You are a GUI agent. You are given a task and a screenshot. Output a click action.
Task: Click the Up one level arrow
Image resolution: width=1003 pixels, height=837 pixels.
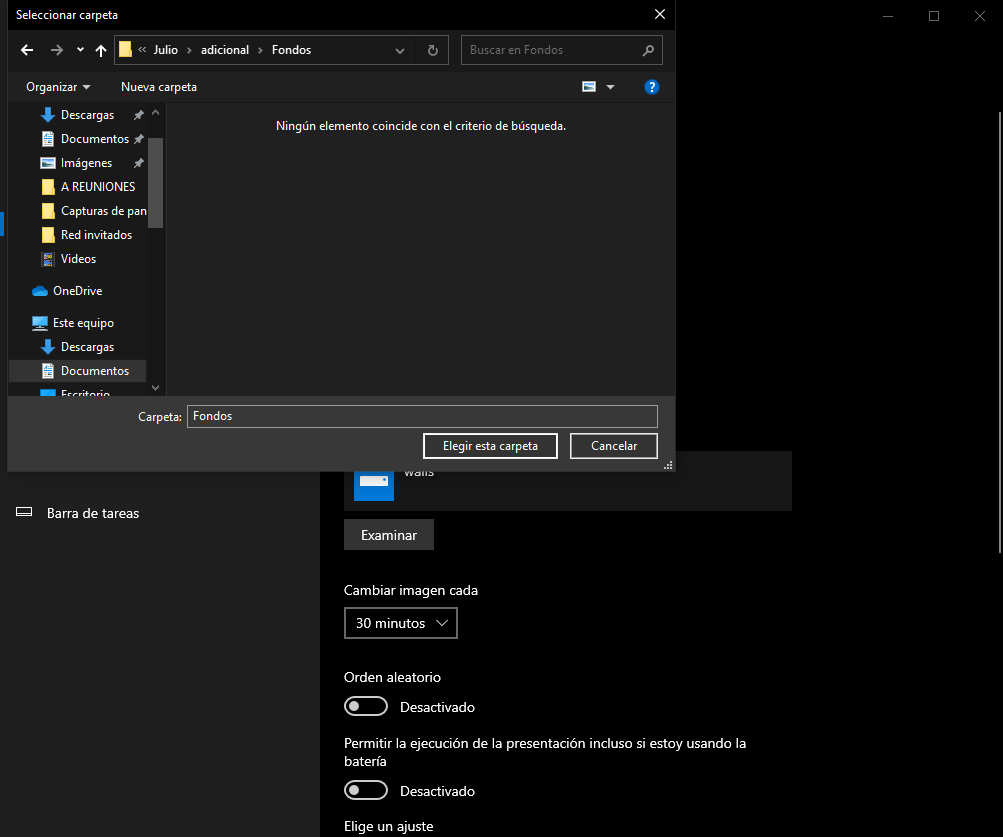click(x=101, y=50)
